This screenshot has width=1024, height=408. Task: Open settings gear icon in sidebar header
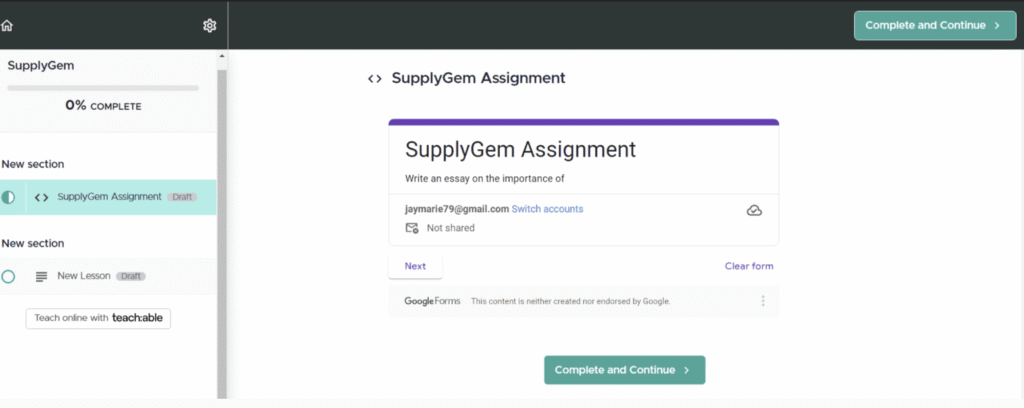[209, 25]
